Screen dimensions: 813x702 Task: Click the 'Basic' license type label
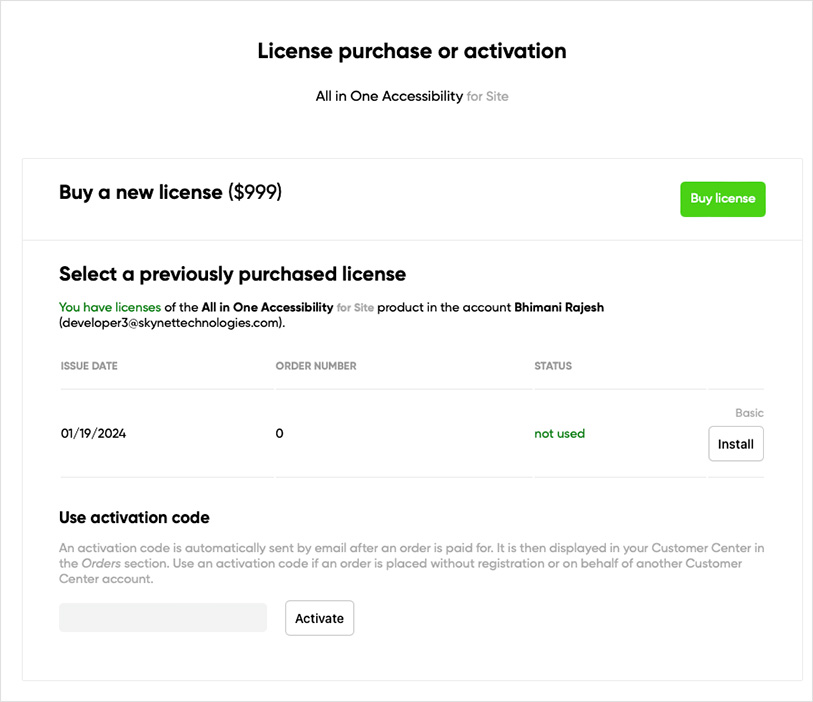coord(749,413)
